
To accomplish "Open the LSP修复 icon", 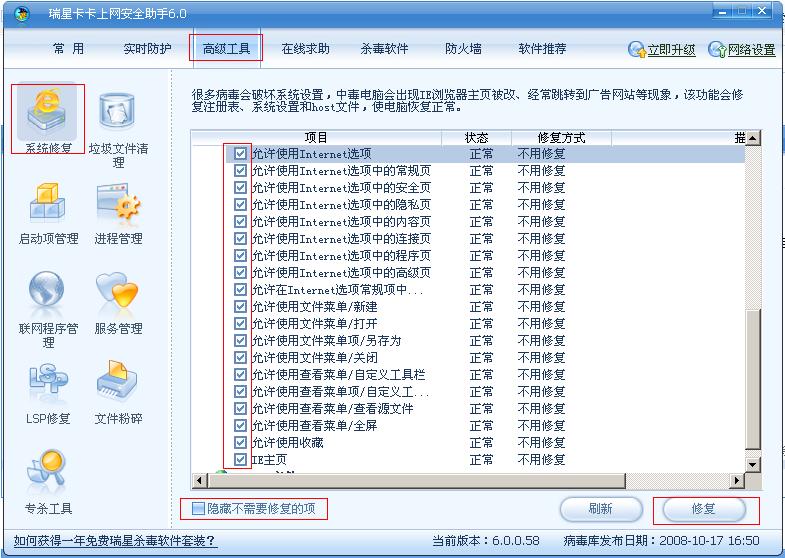I will click(48, 380).
